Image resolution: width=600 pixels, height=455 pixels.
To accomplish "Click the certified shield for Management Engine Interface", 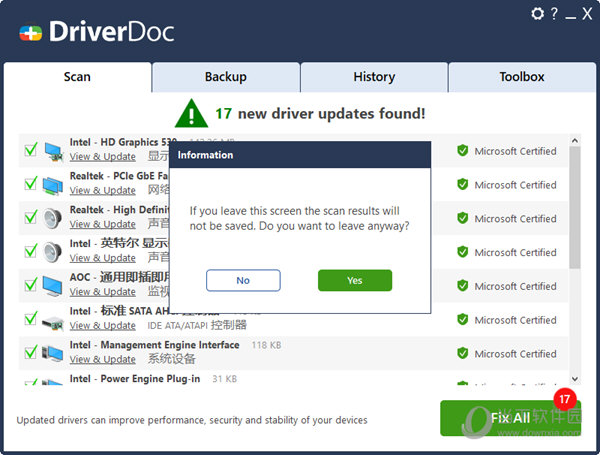I will pyautogui.click(x=463, y=353).
